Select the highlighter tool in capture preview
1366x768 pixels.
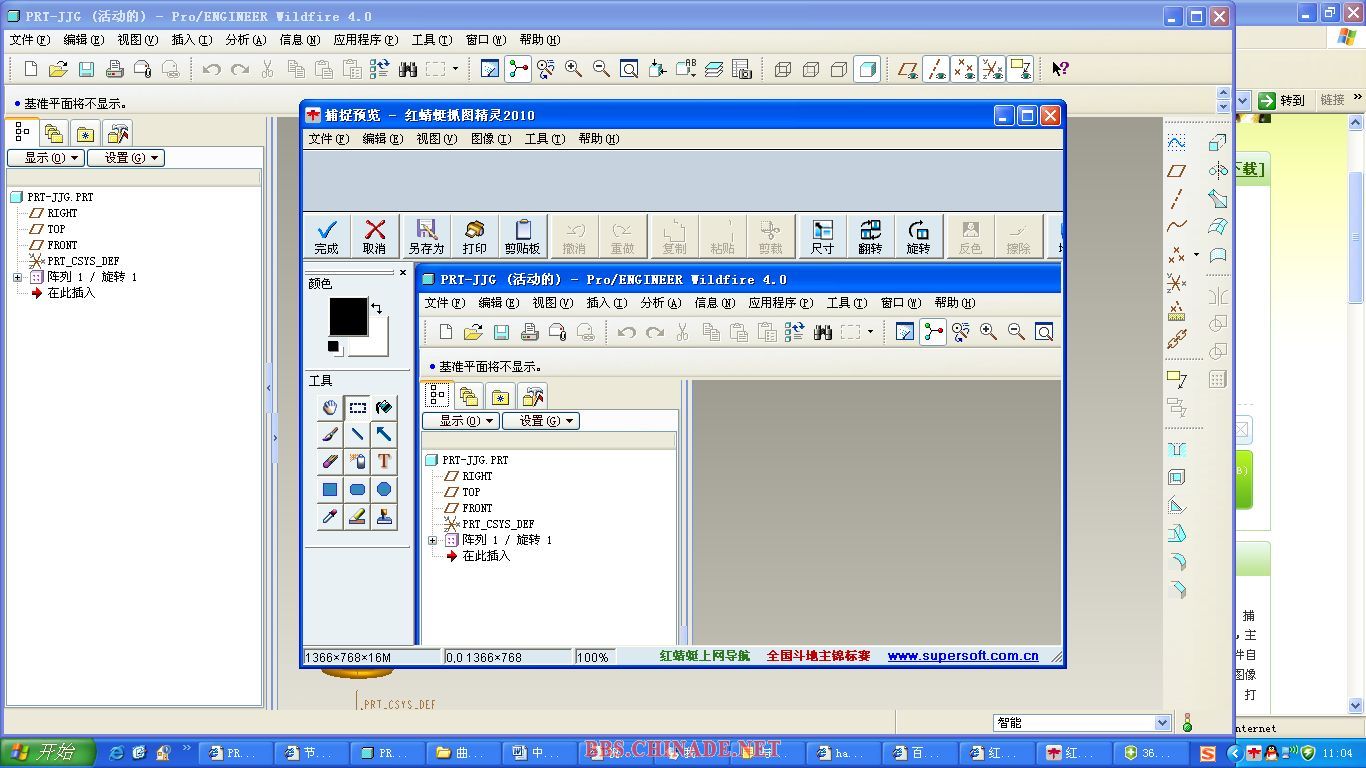pos(357,516)
